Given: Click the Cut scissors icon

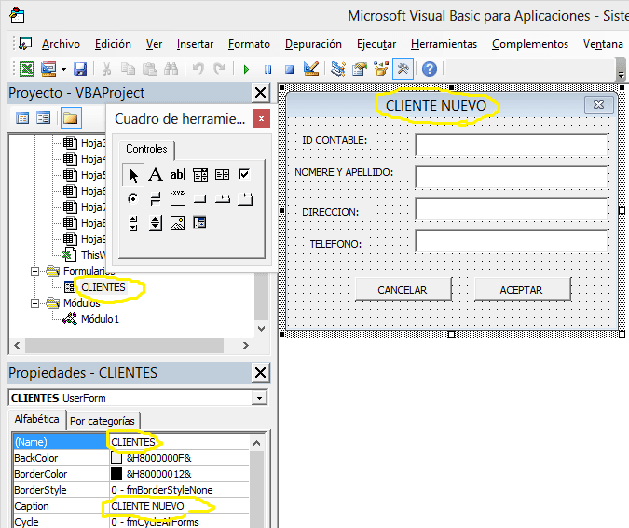Looking at the screenshot, I should tap(106, 69).
